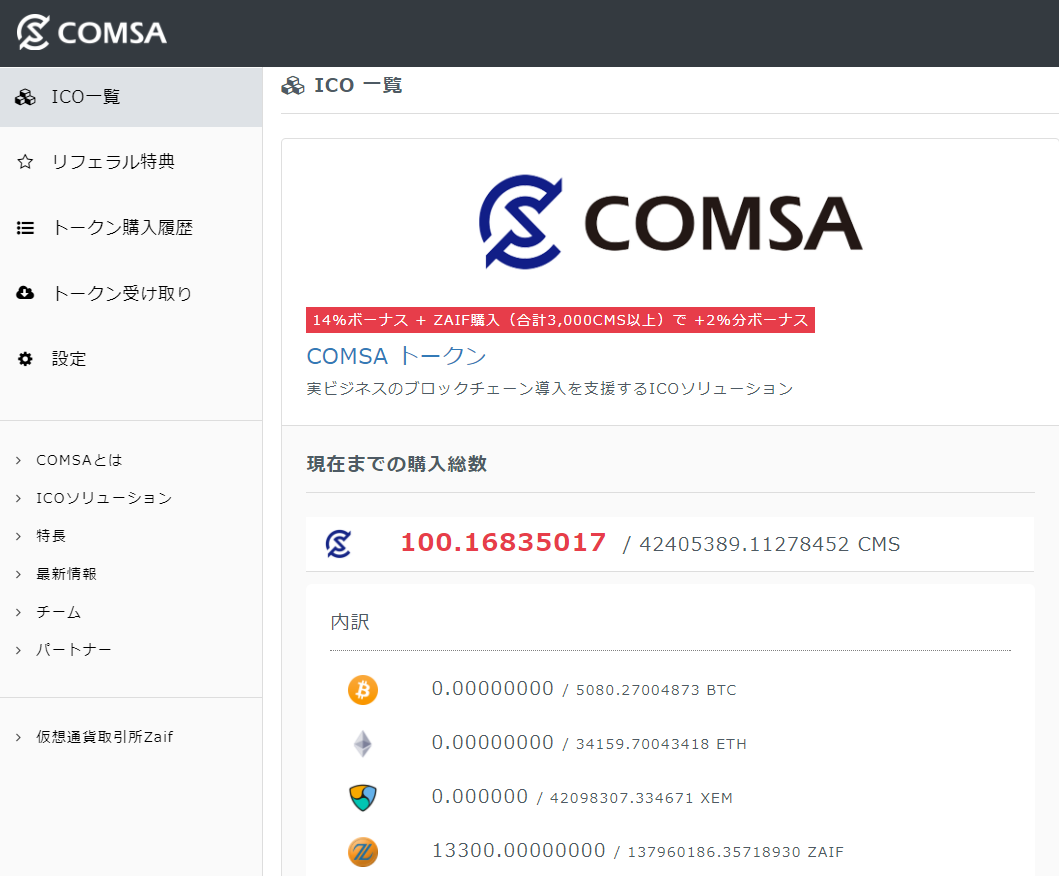Click the Bitcoin currency icon
The width and height of the screenshot is (1059, 876).
click(363, 689)
